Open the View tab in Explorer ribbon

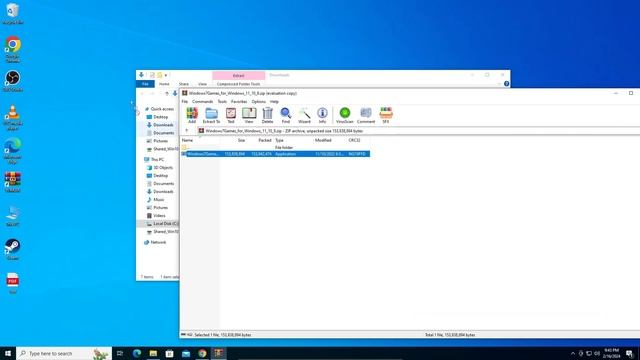tap(202, 84)
